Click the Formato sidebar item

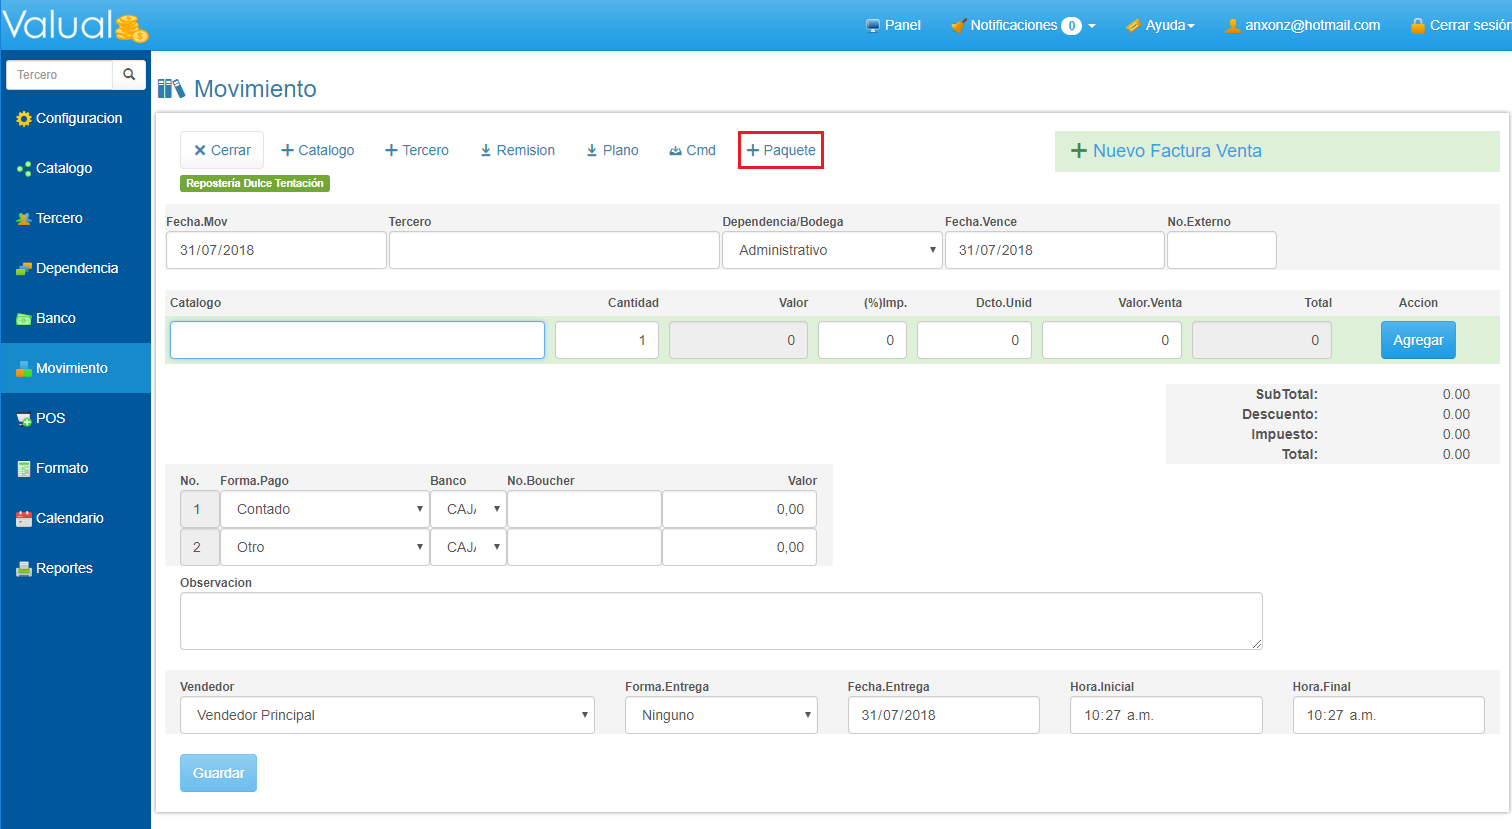pos(62,468)
